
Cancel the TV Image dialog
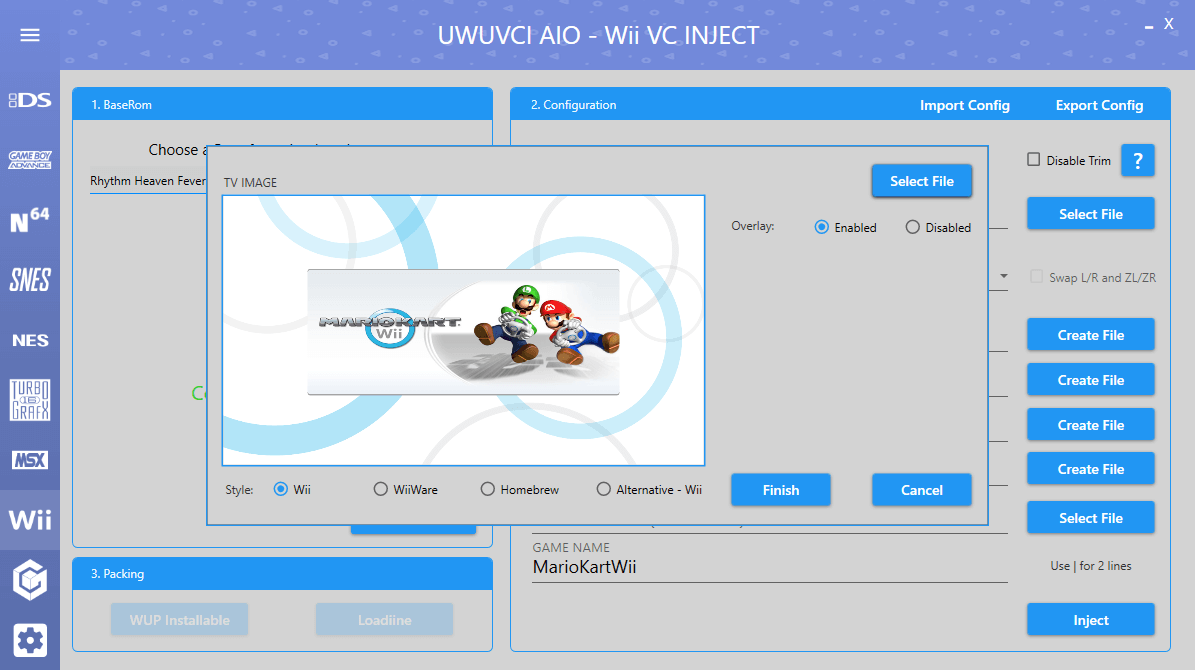[x=921, y=489]
